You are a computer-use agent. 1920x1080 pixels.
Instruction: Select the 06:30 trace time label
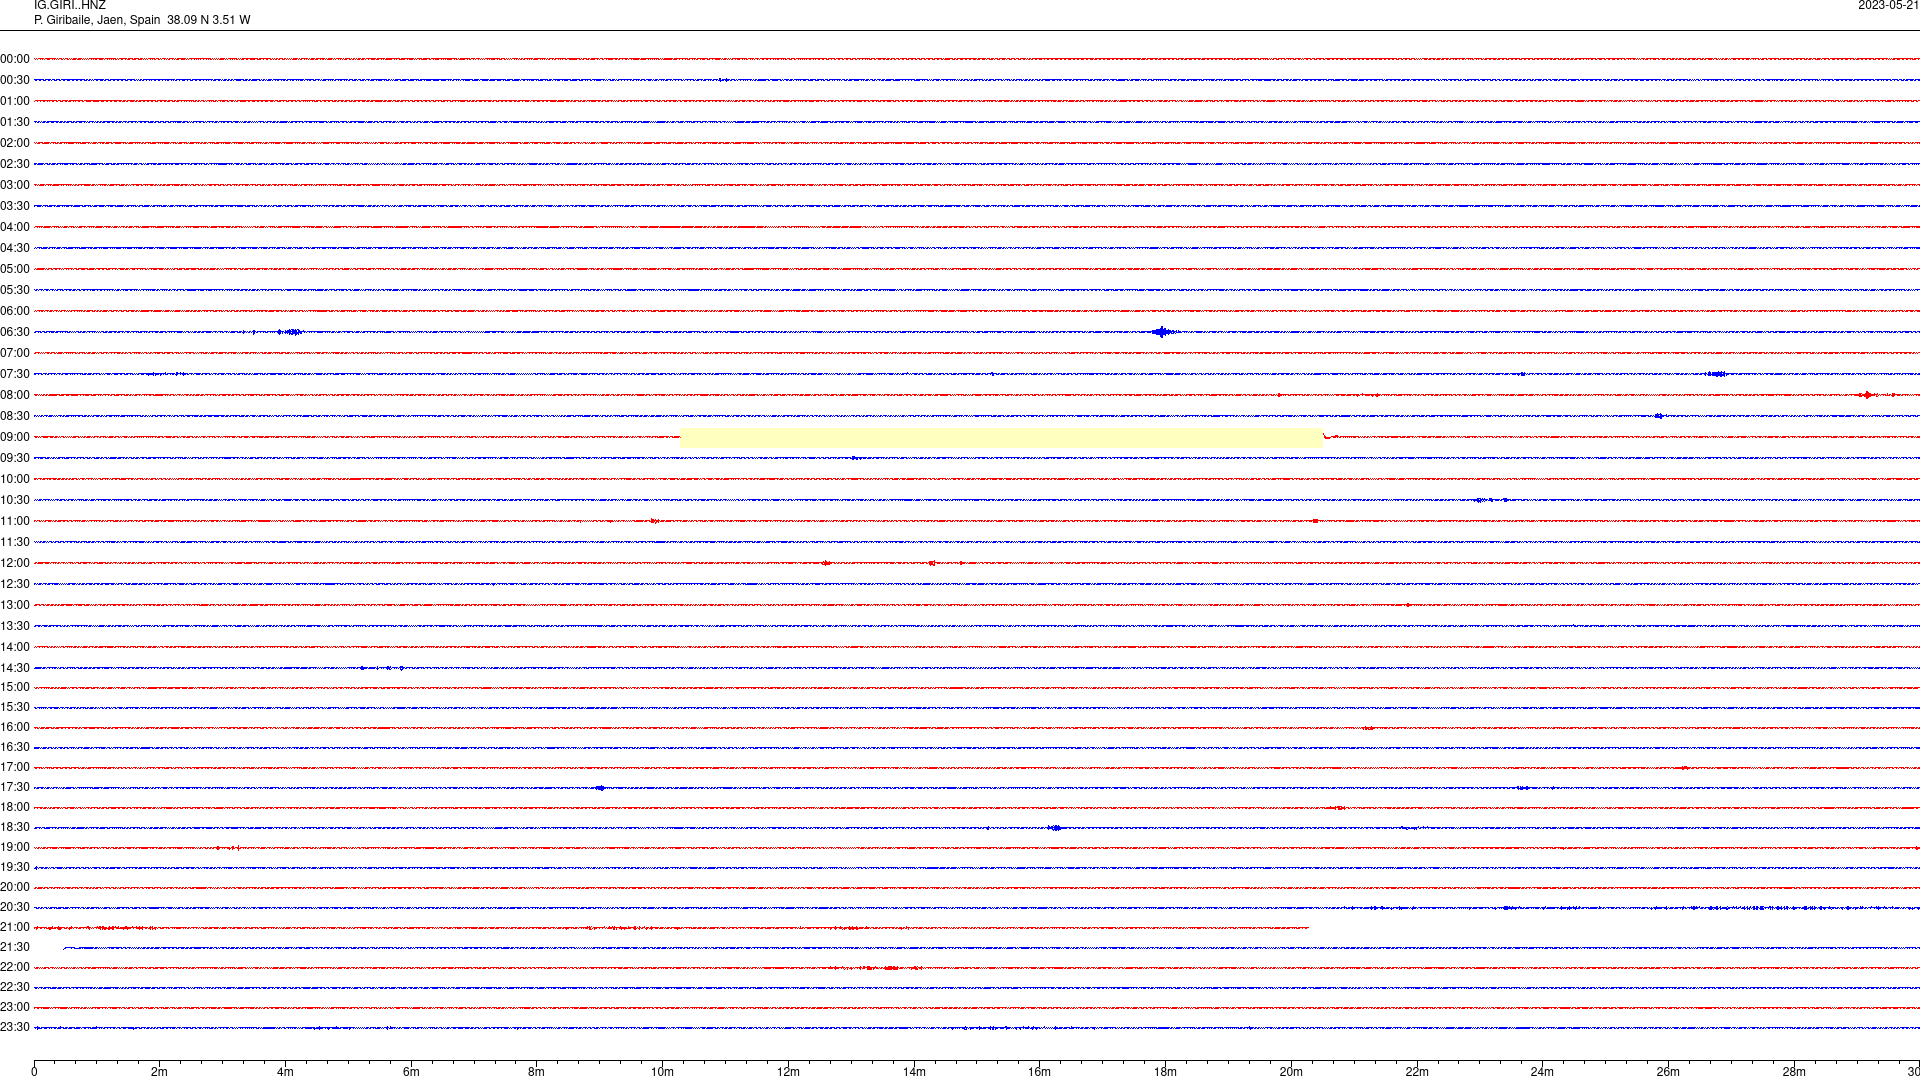[15, 332]
